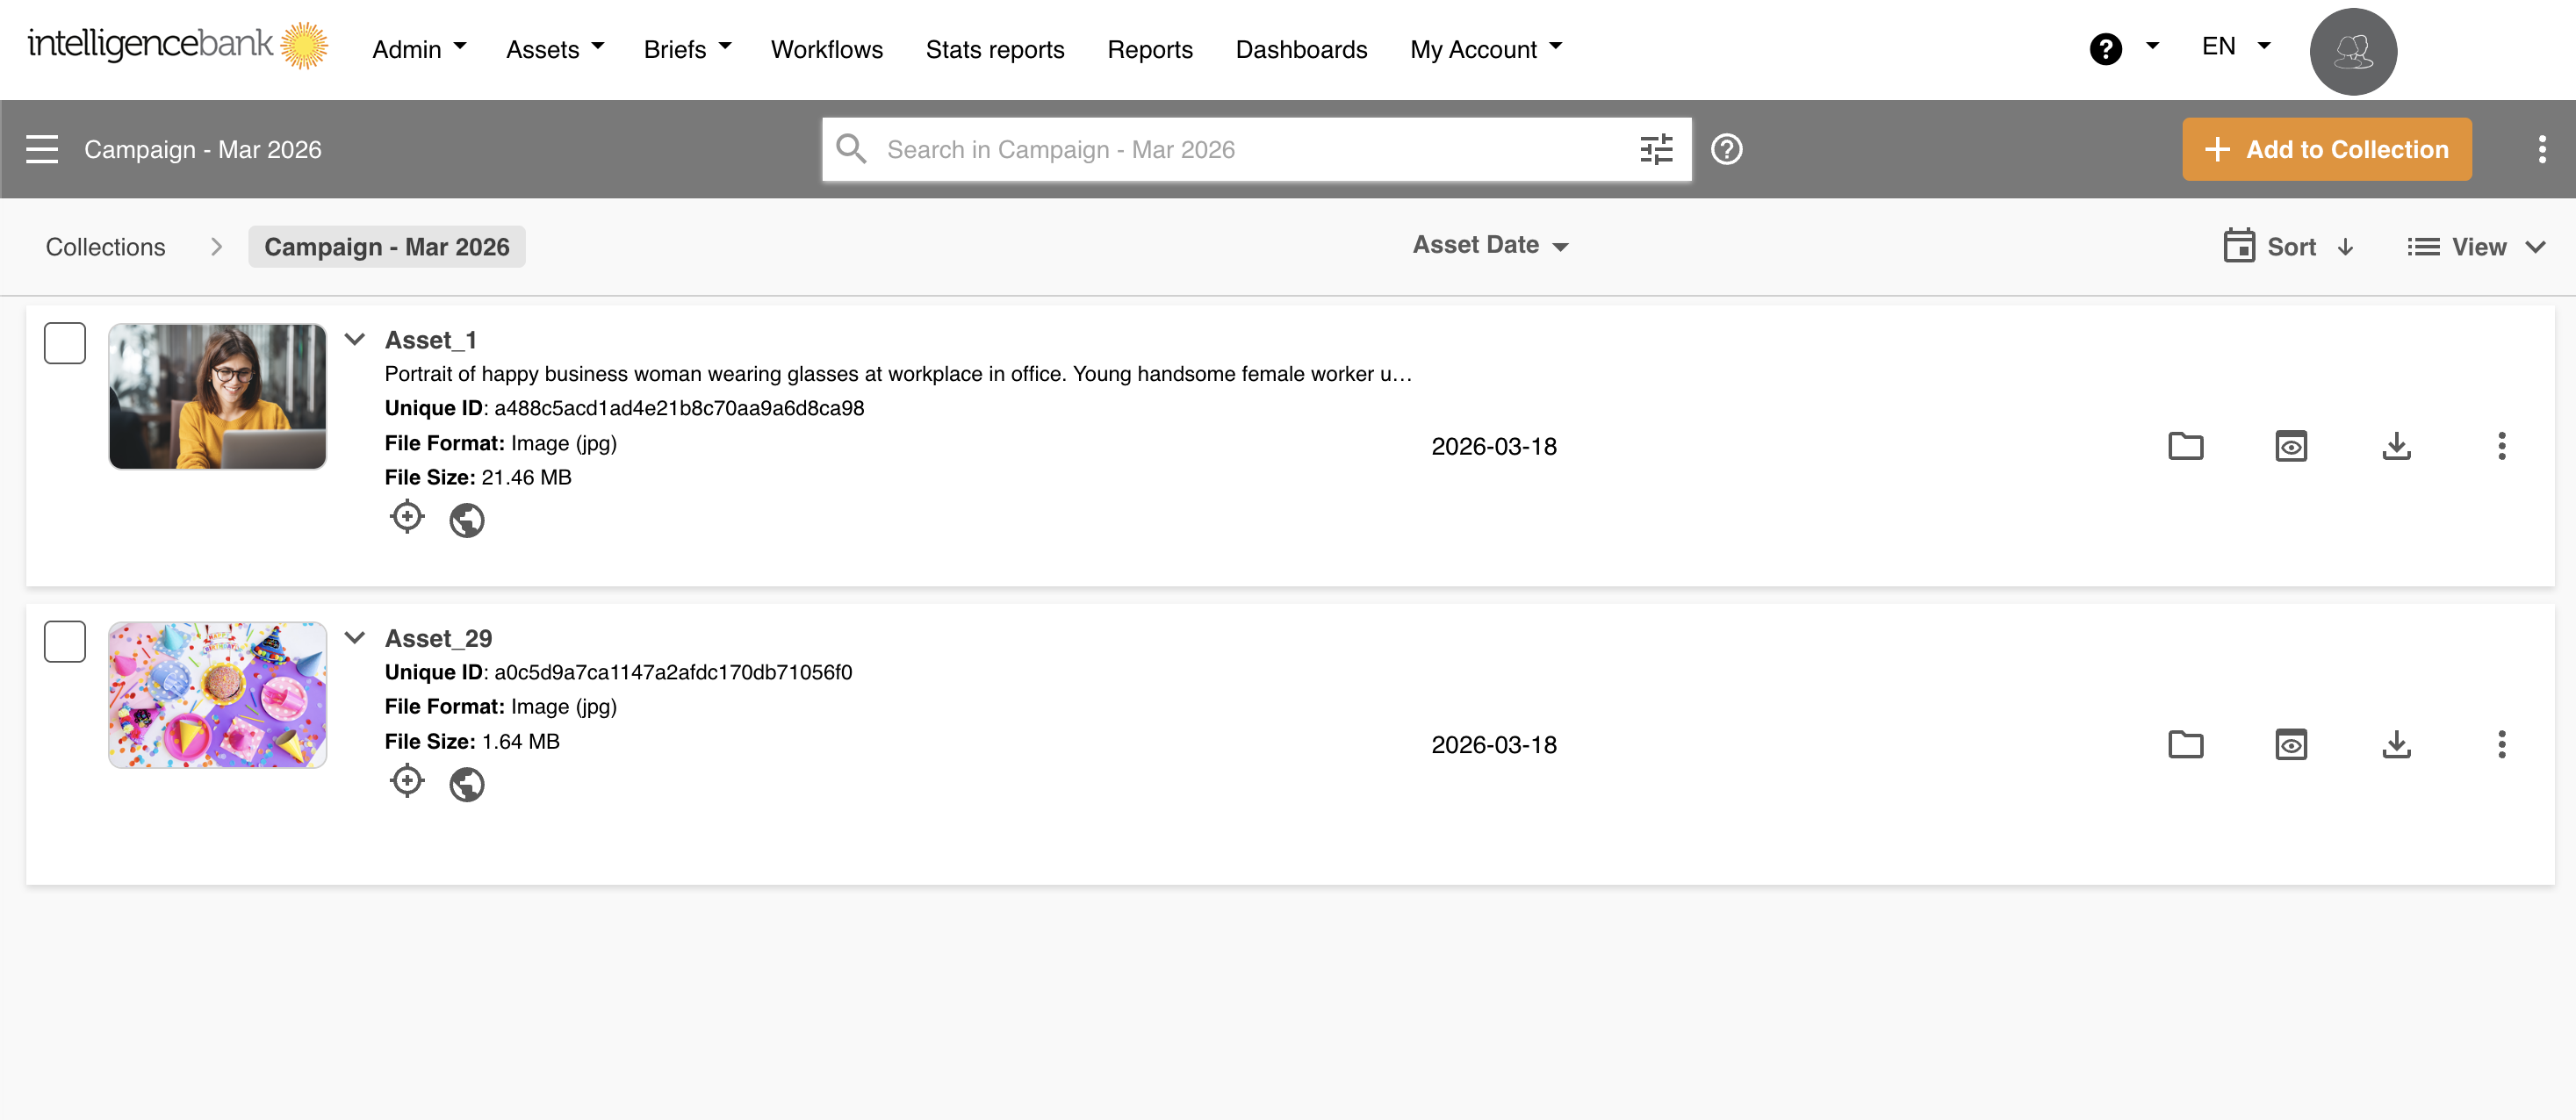The height and width of the screenshot is (1120, 2576).
Task: Open Asset_29's three-dot options menu
Action: point(2501,745)
